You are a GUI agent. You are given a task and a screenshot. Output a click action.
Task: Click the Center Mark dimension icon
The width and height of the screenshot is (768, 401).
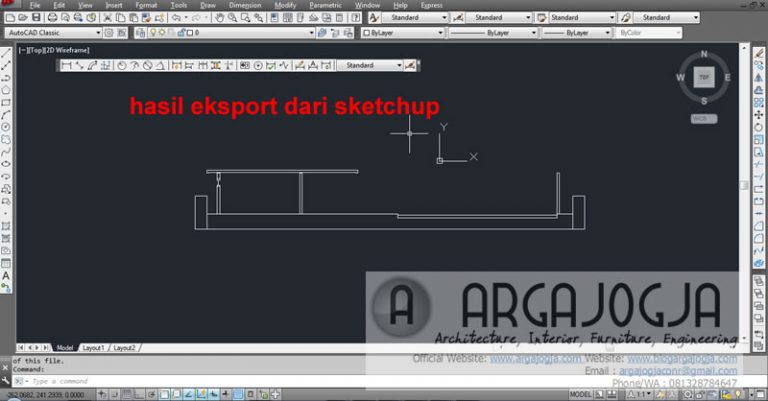pos(258,65)
